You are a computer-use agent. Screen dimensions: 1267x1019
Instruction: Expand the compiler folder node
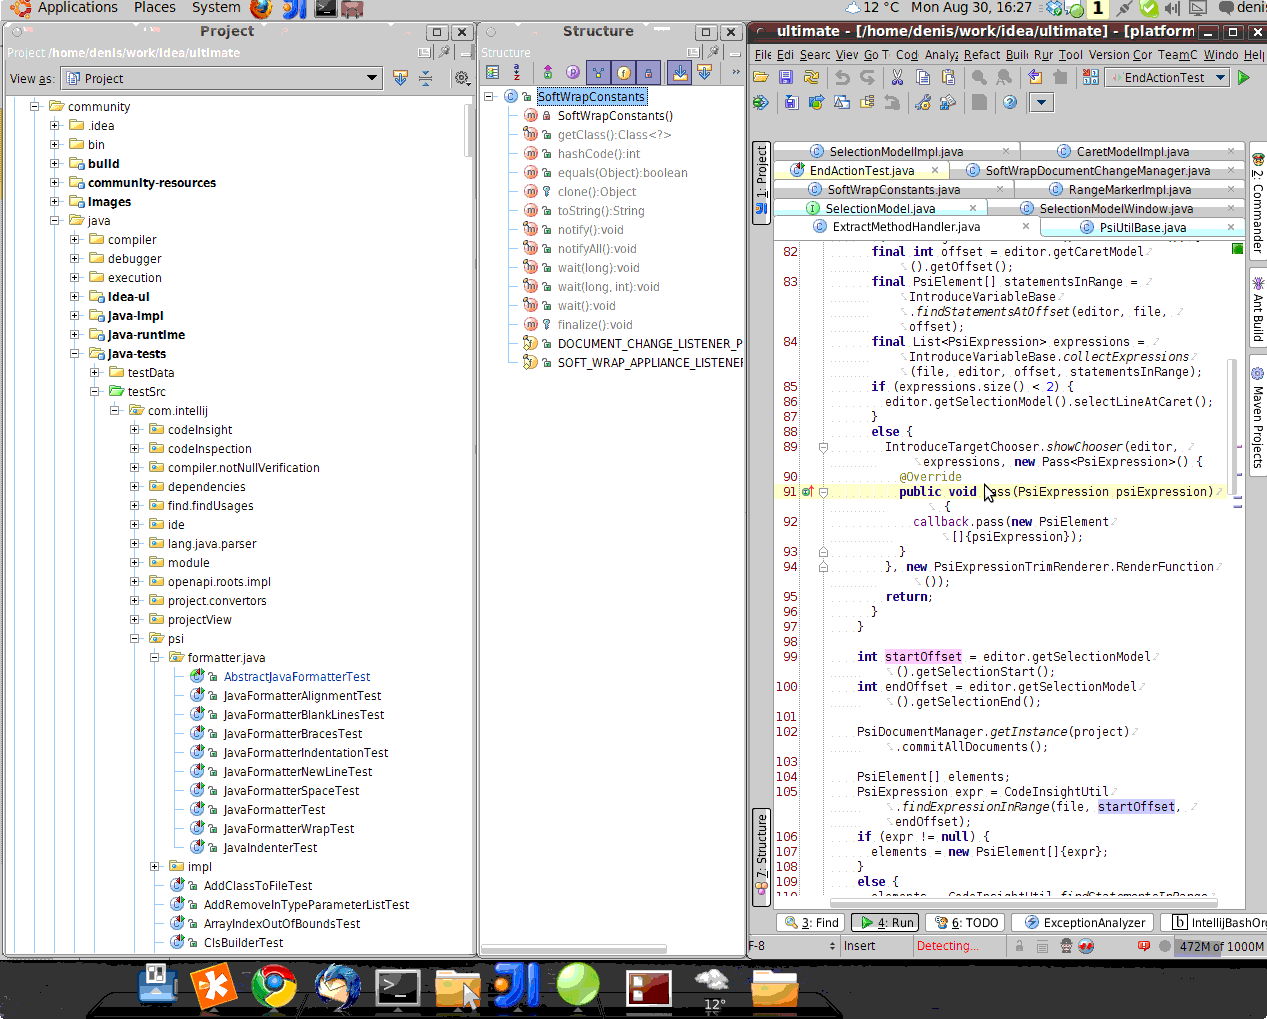[75, 239]
